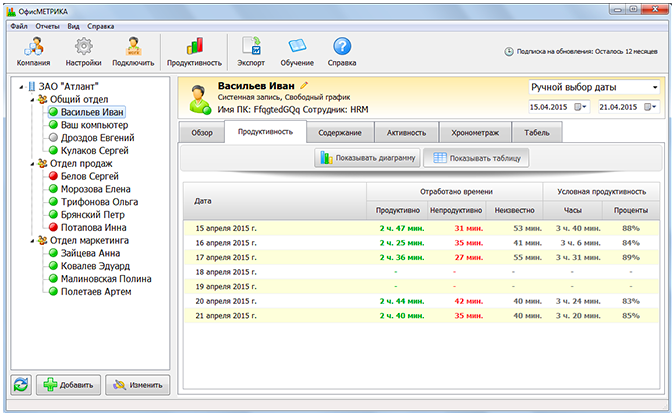
Task: Switch to the Хронометраж tab
Action: 475,132
